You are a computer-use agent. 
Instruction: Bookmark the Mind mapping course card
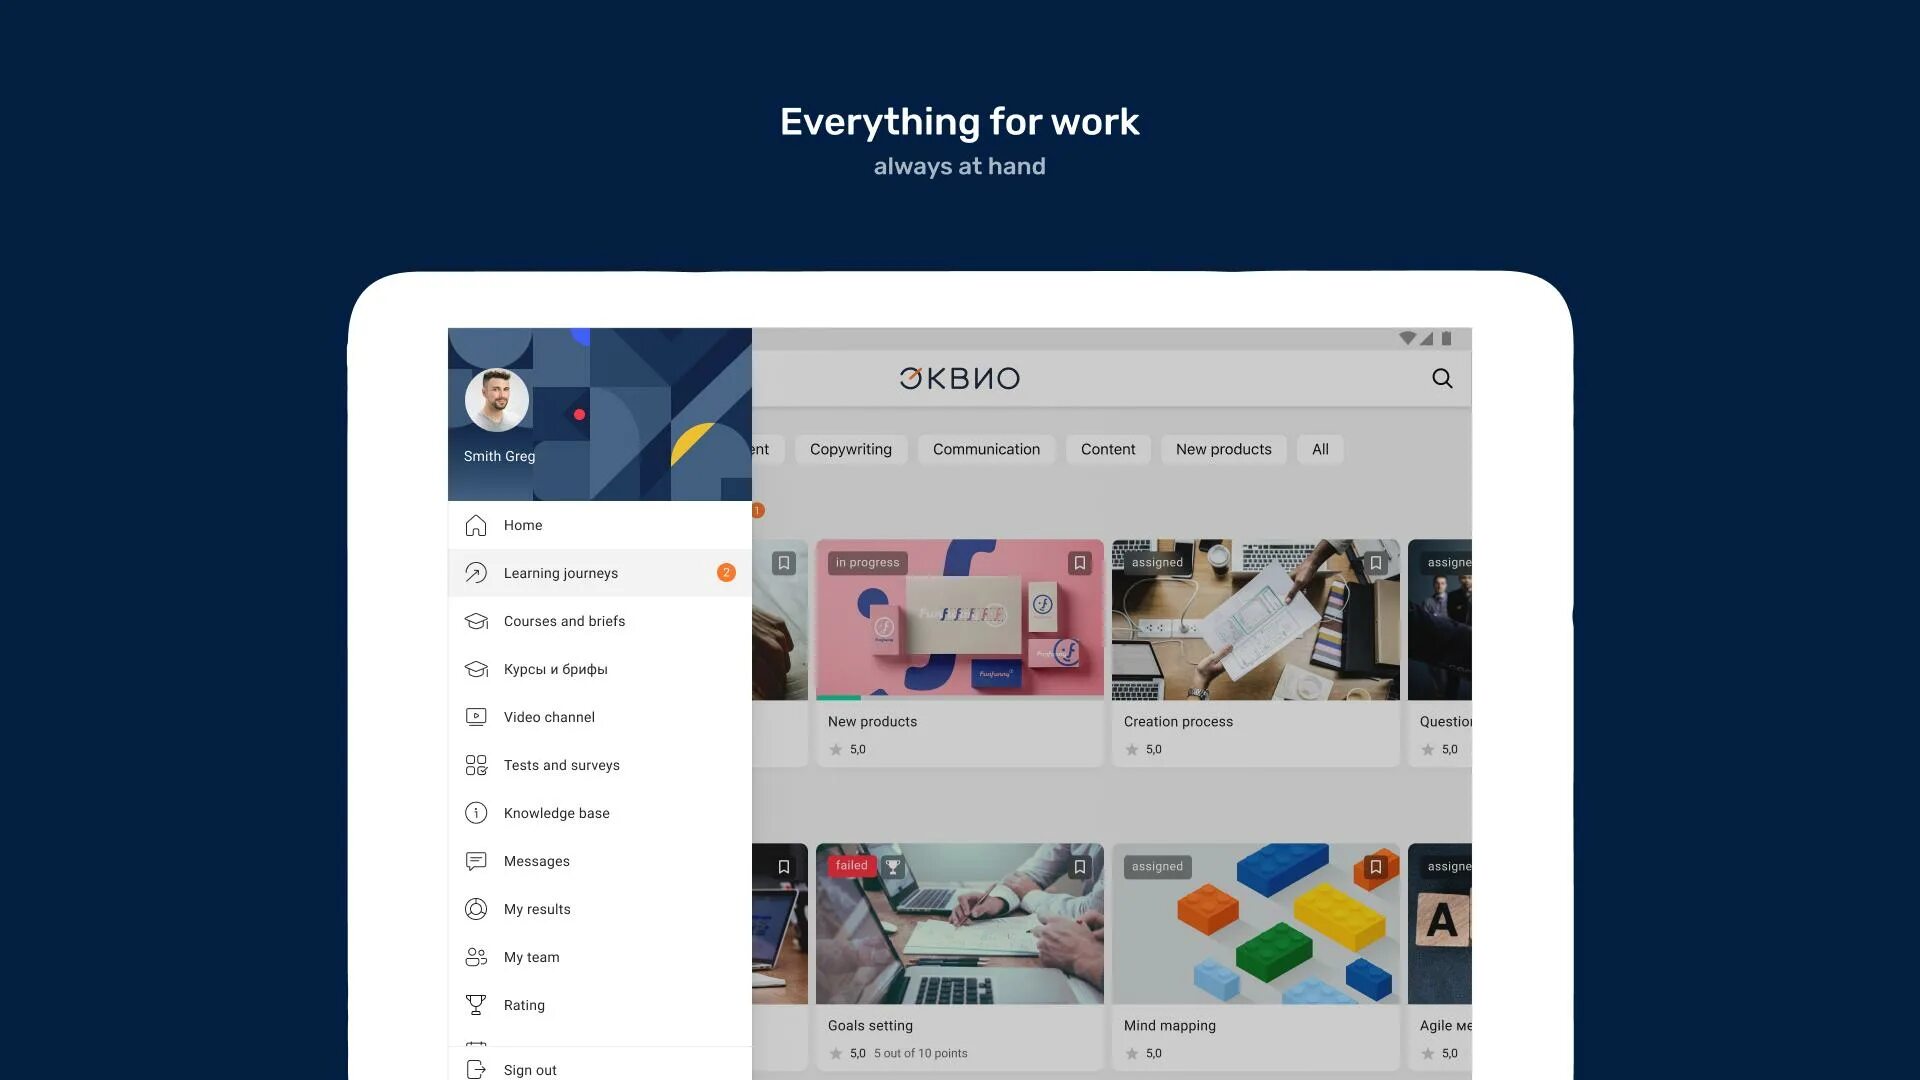1376,867
